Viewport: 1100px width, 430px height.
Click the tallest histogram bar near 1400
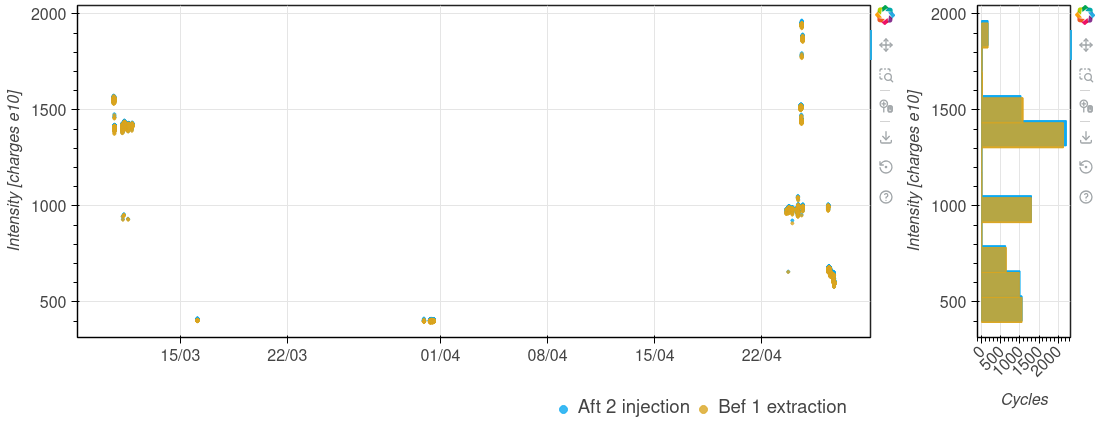tap(1023, 134)
